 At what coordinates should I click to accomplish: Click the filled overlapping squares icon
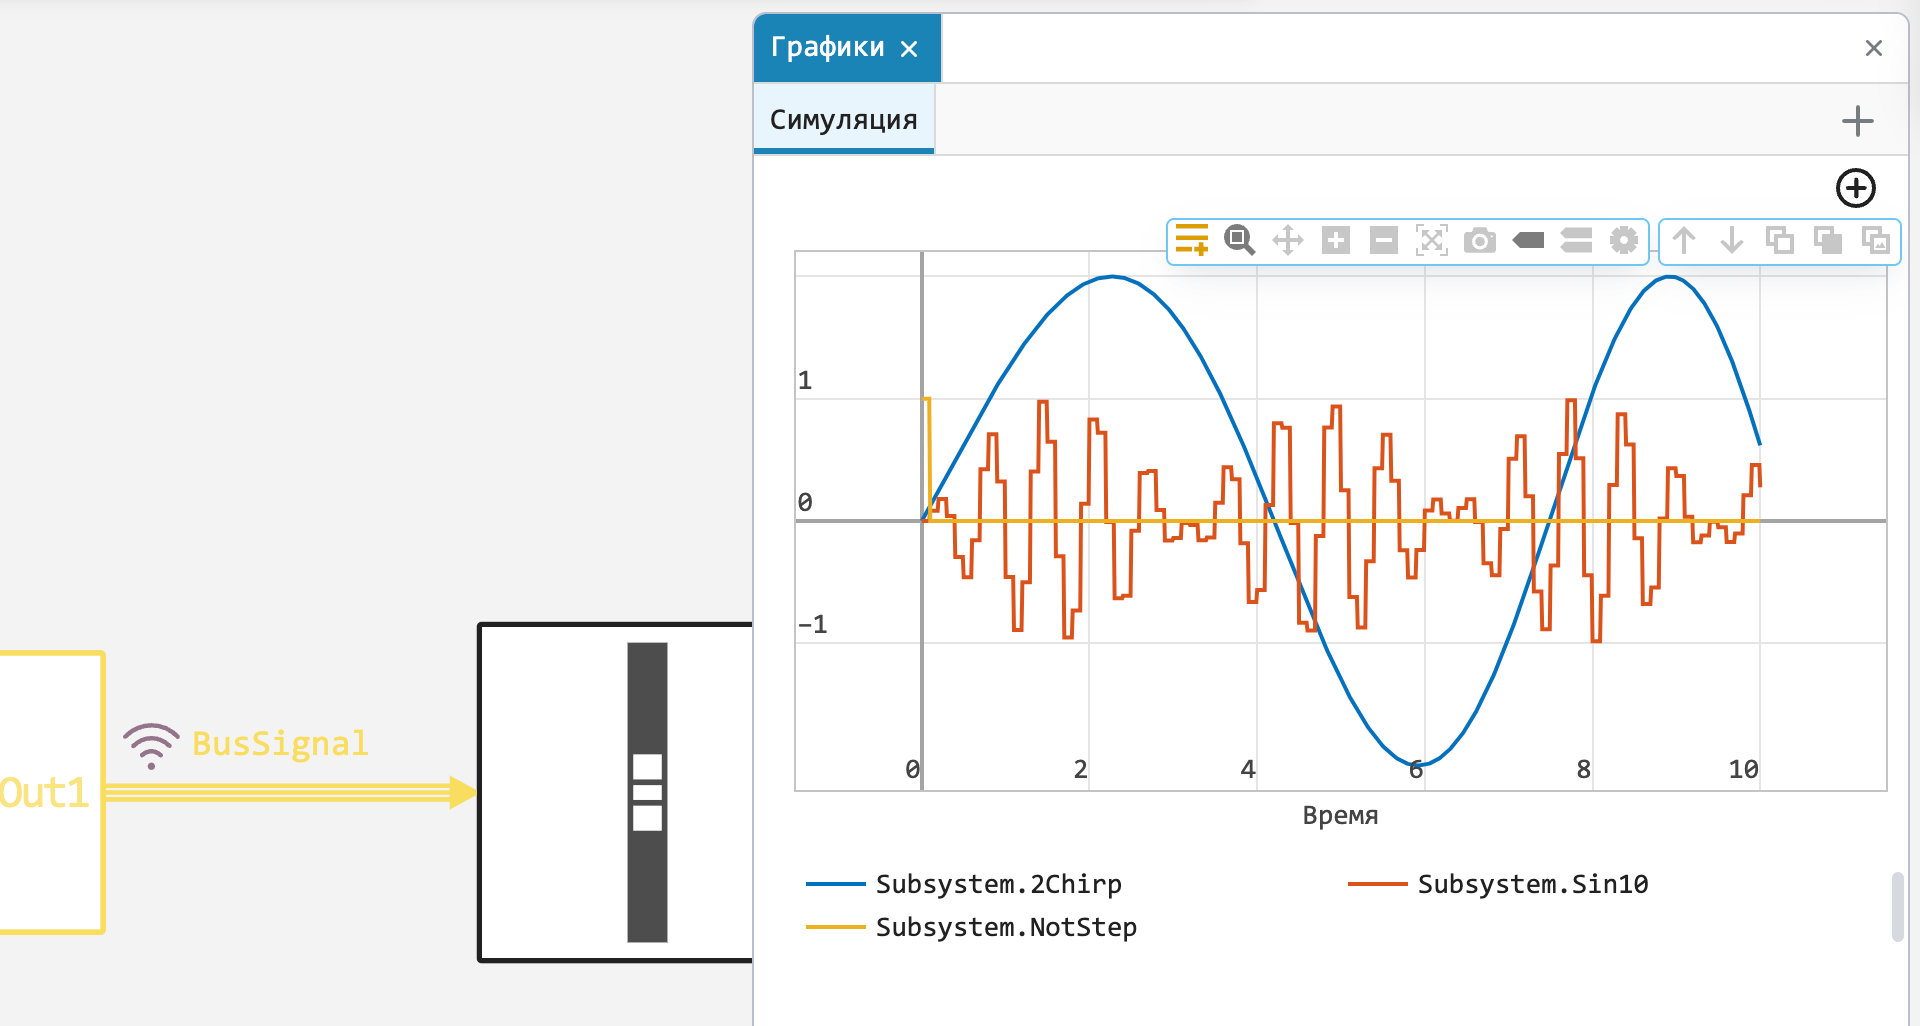(x=1828, y=240)
